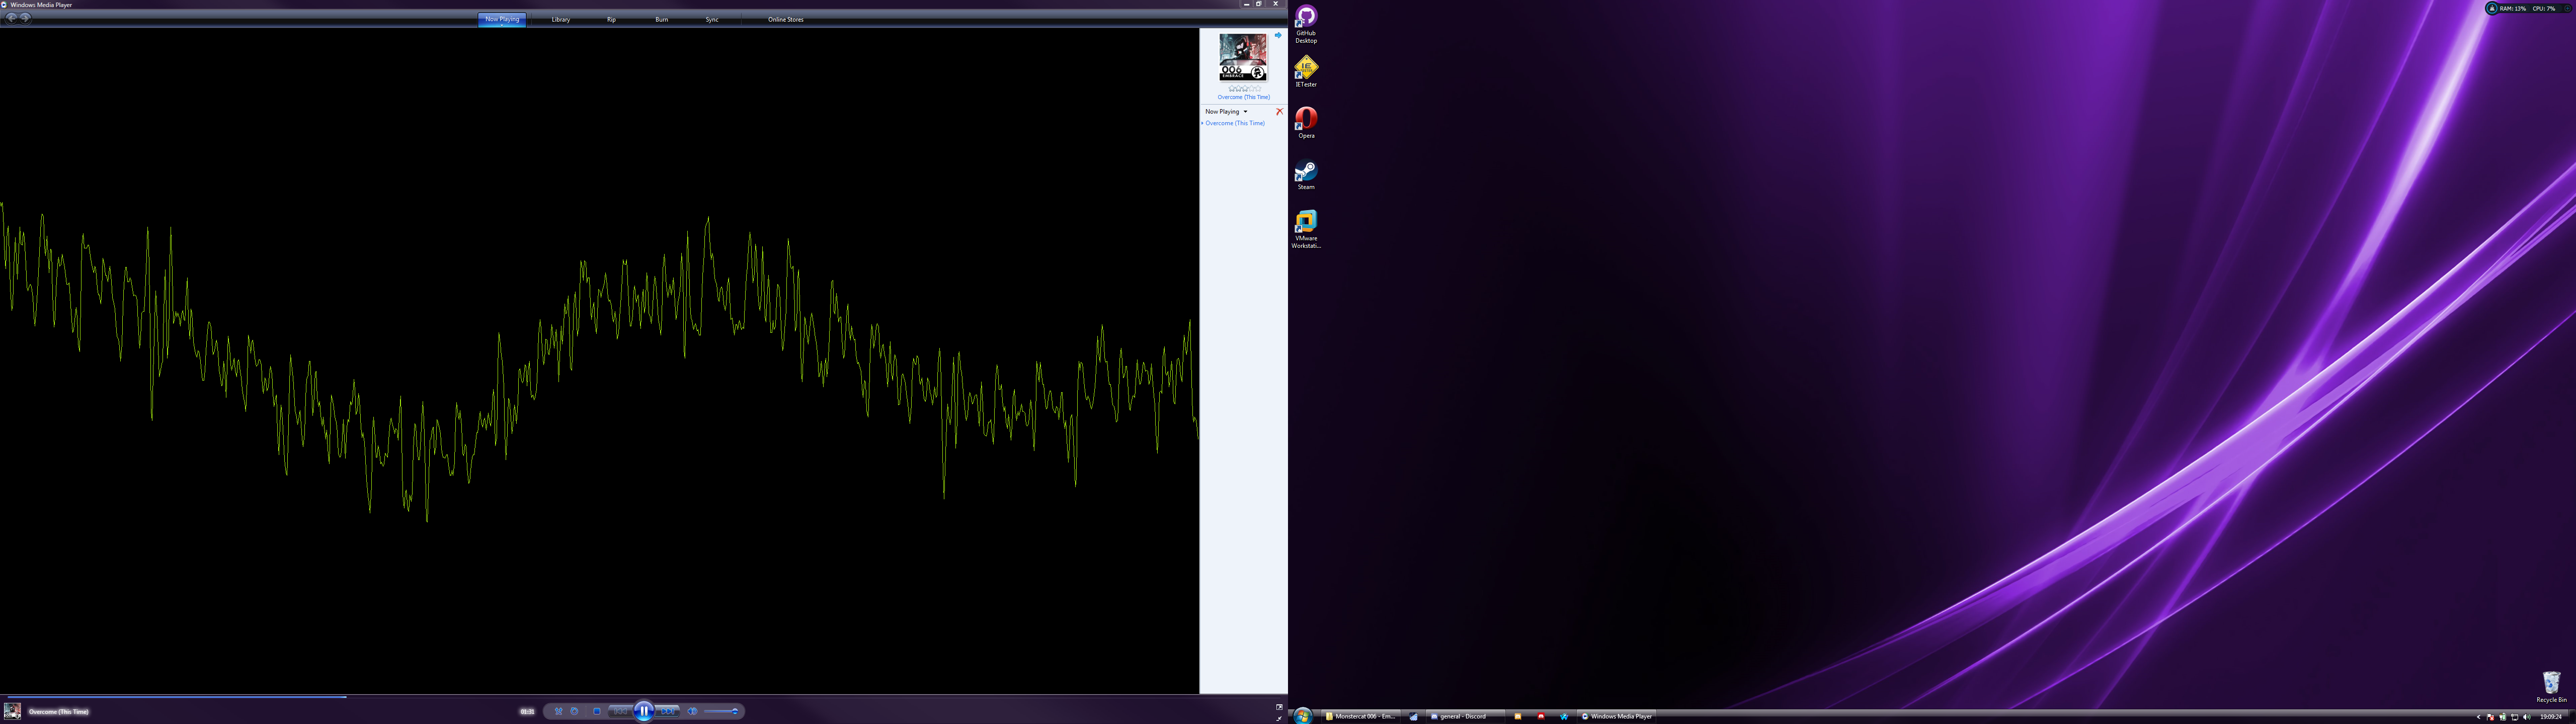Rate the song using the stars
Viewport: 2576px width, 724px height.
1244,89
